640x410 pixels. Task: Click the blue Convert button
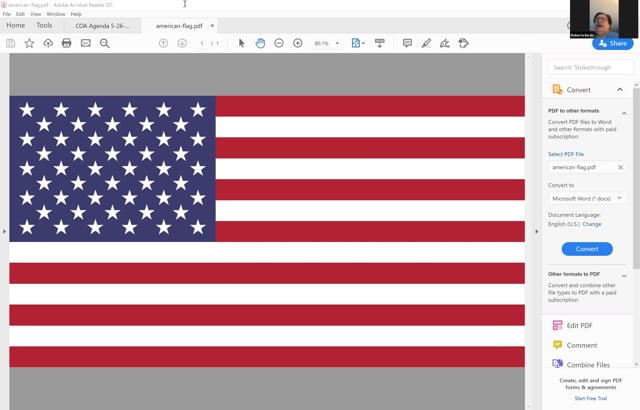point(587,249)
